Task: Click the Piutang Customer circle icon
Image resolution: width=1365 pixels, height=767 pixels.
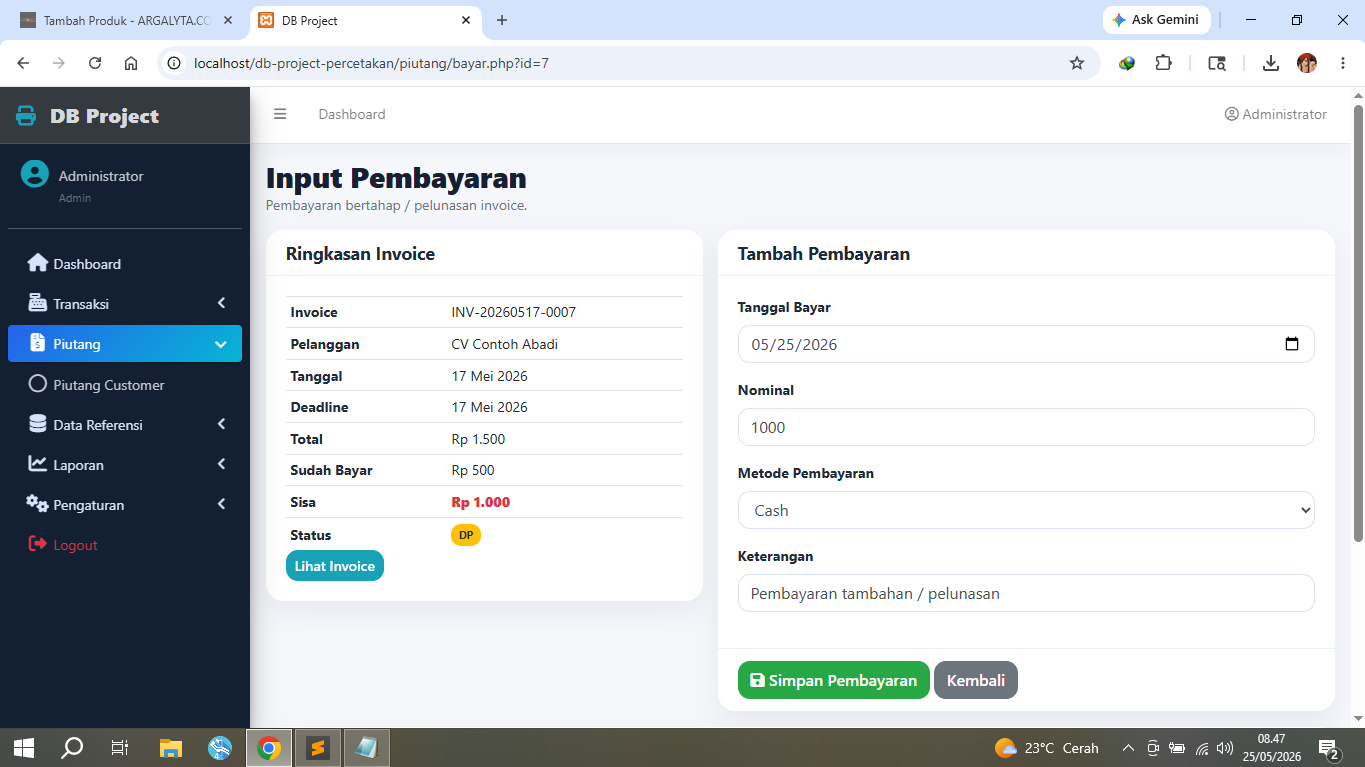Action: pos(38,384)
